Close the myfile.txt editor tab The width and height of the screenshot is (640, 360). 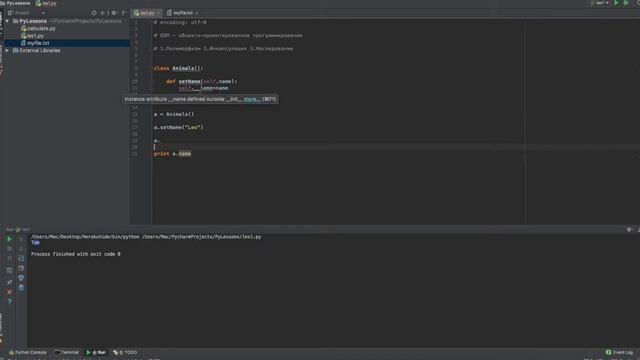[197, 13]
